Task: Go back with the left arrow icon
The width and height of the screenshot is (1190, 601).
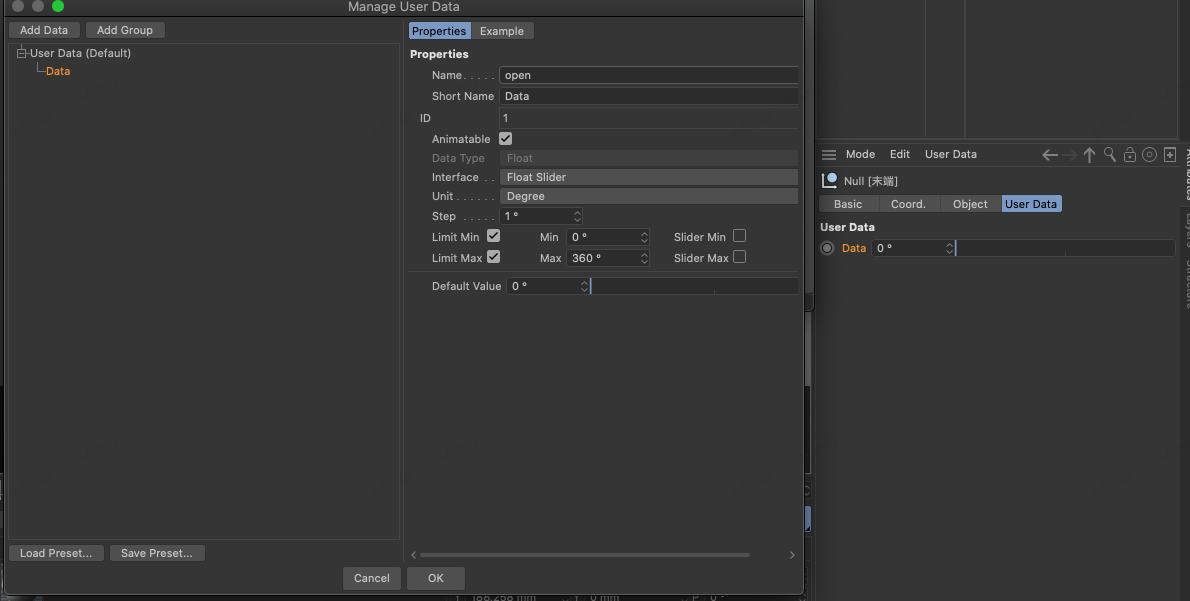Action: (1050, 155)
